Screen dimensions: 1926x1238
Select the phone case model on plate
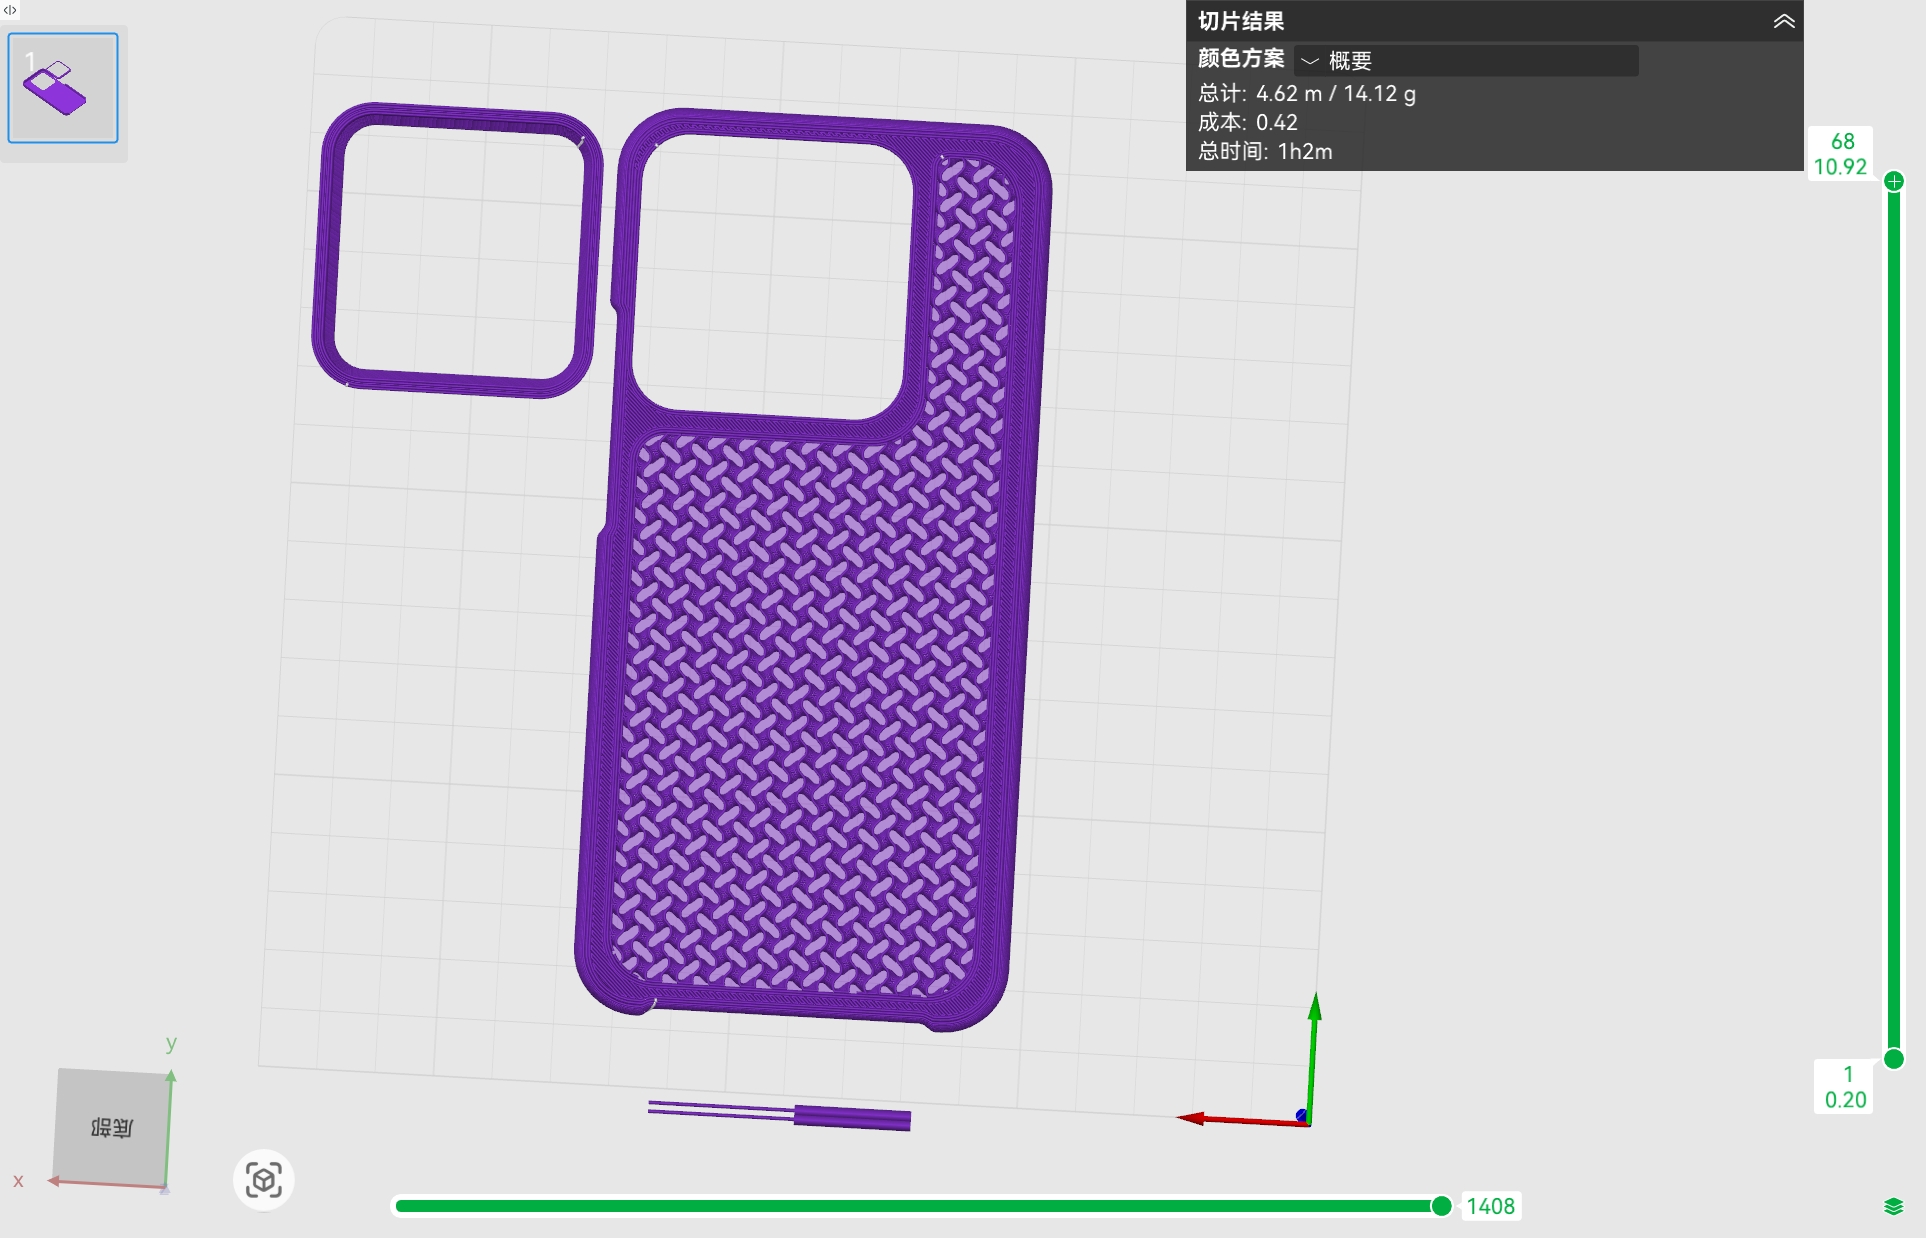tap(813, 570)
